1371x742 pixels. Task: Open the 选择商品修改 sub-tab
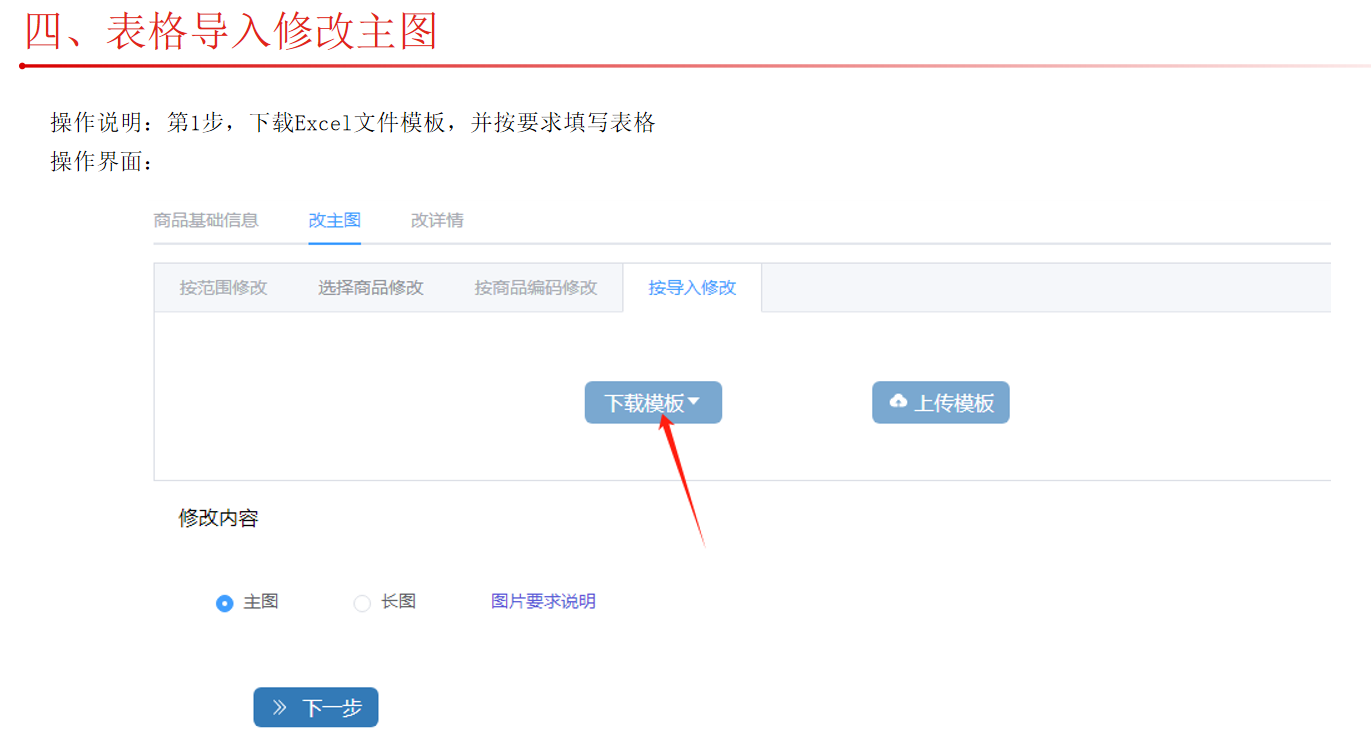371,288
